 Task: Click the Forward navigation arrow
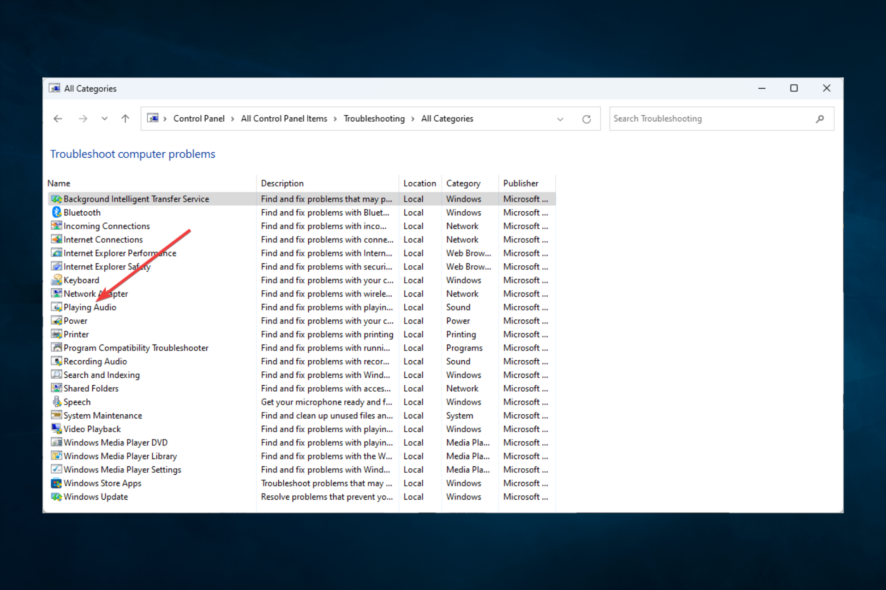coord(82,119)
